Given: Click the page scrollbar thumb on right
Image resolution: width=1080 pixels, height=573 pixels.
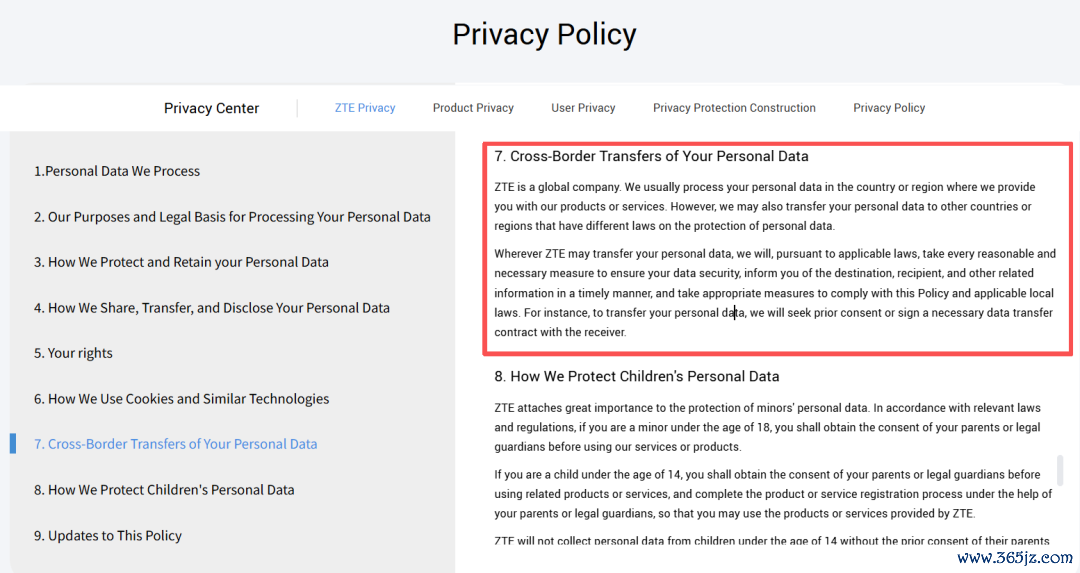Looking at the screenshot, I should pyautogui.click(x=1059, y=470).
